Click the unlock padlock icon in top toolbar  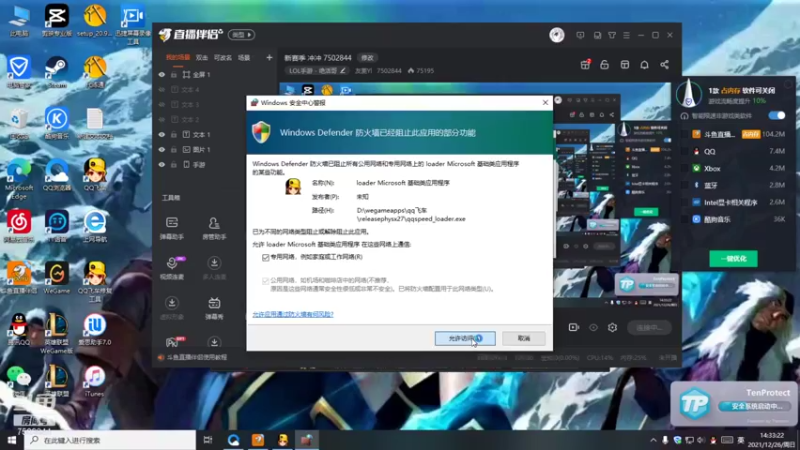(x=605, y=65)
